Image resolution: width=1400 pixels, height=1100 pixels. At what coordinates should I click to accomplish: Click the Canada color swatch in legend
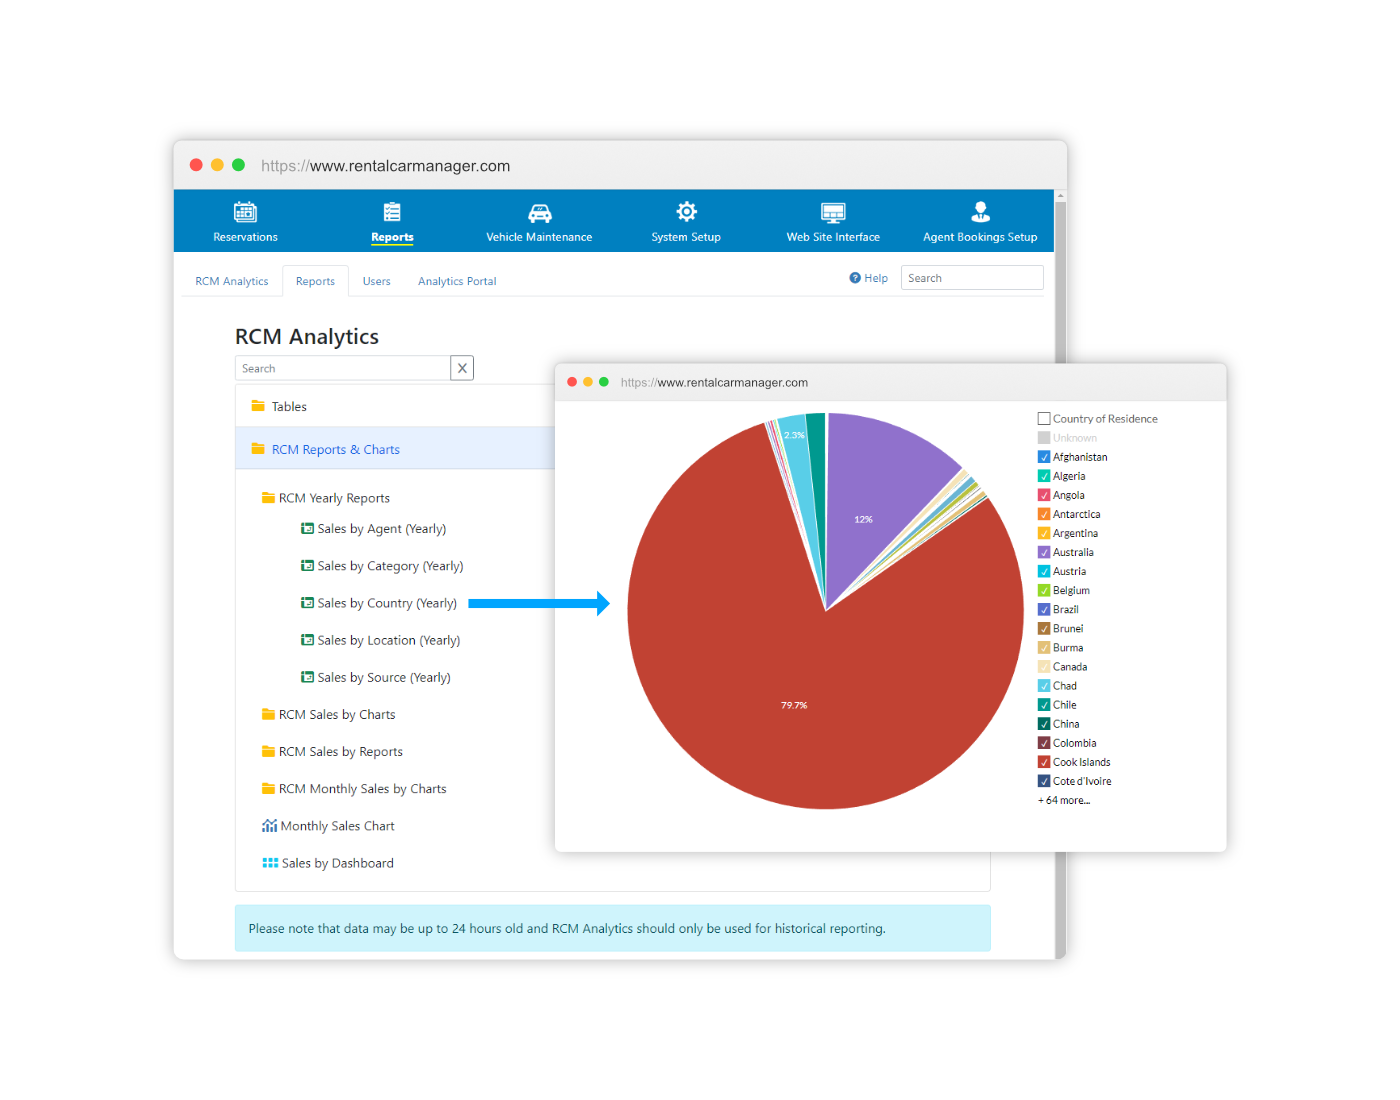click(x=1043, y=666)
